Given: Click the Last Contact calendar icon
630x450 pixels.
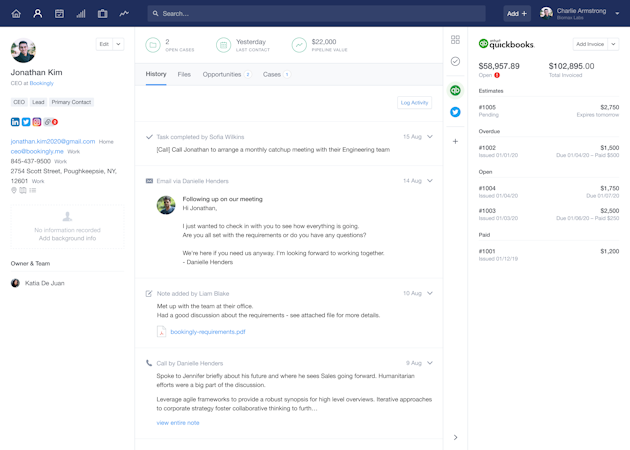Looking at the screenshot, I should [x=223, y=45].
